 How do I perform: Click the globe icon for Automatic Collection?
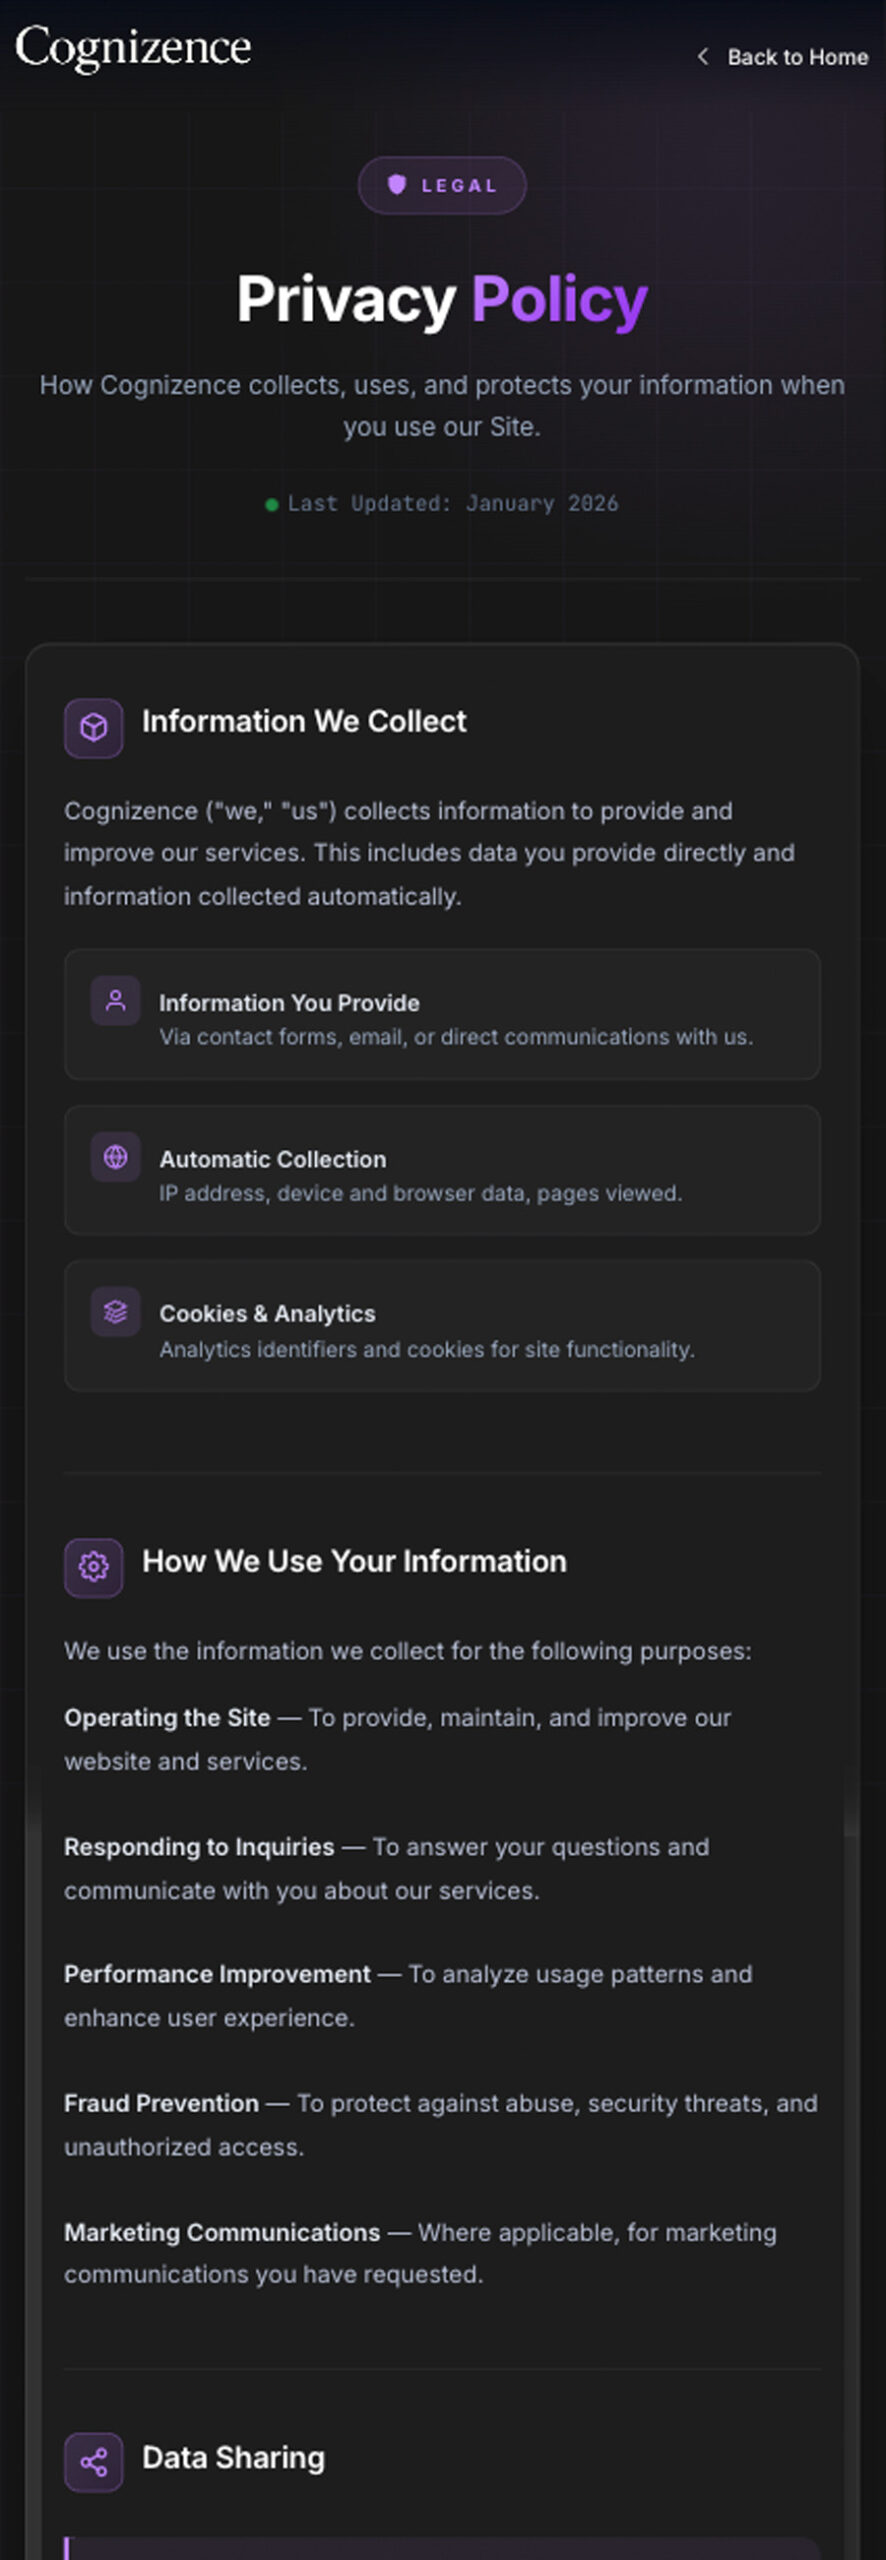point(115,1156)
